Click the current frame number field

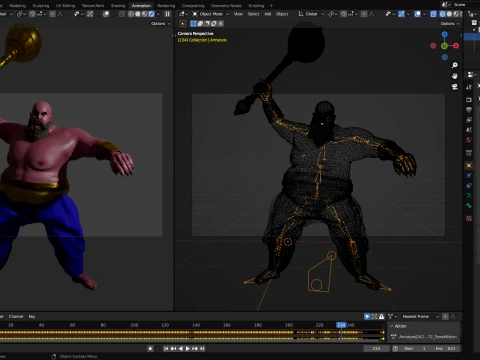click(376, 348)
